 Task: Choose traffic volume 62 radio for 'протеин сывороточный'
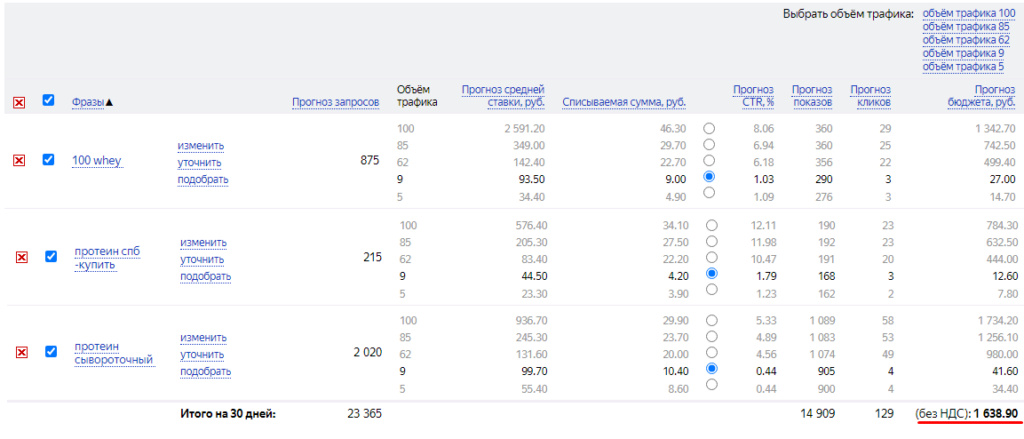point(709,353)
